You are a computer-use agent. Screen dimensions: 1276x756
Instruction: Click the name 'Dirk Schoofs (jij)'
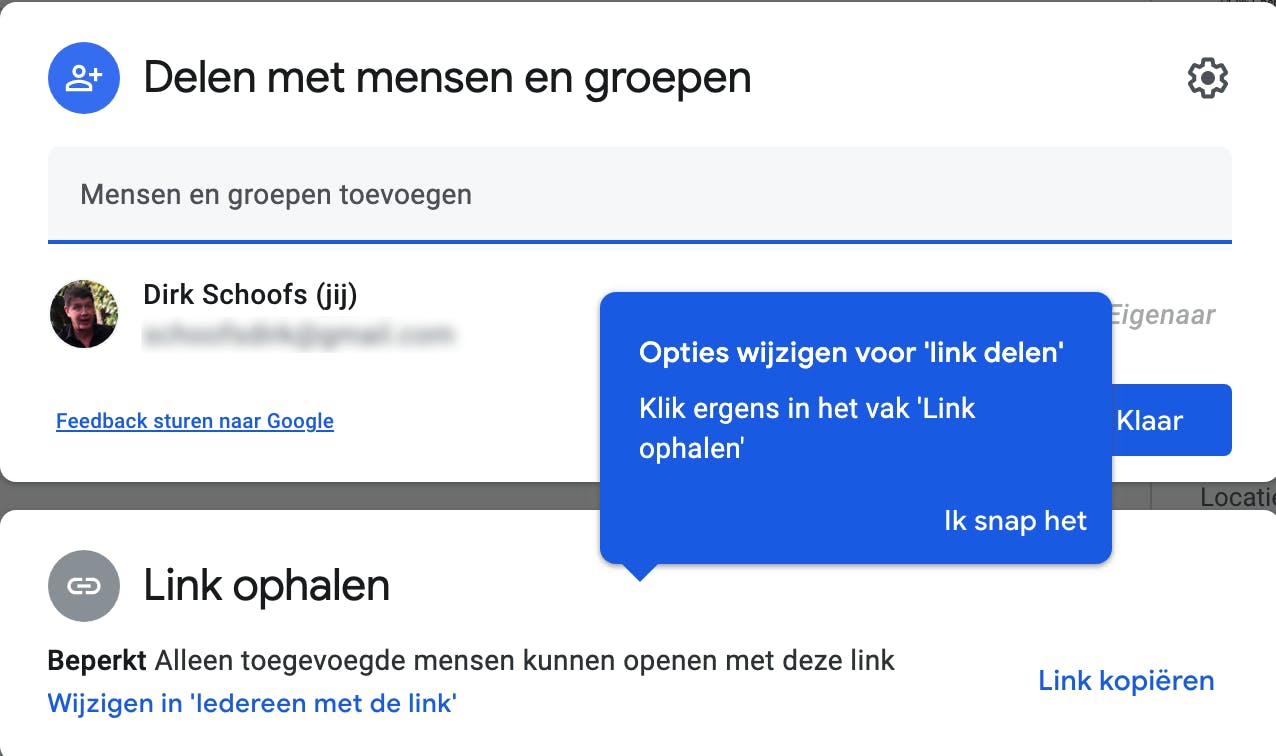250,295
